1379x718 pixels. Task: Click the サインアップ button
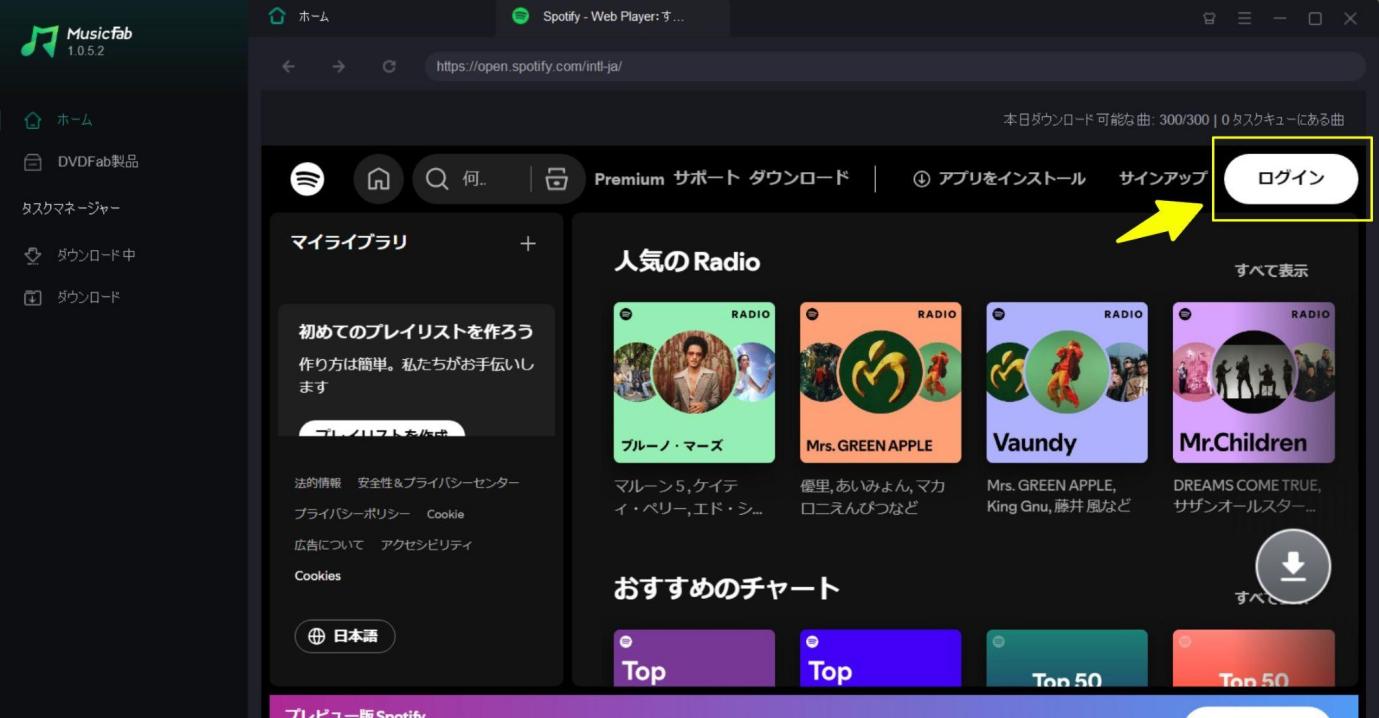[x=1163, y=179]
